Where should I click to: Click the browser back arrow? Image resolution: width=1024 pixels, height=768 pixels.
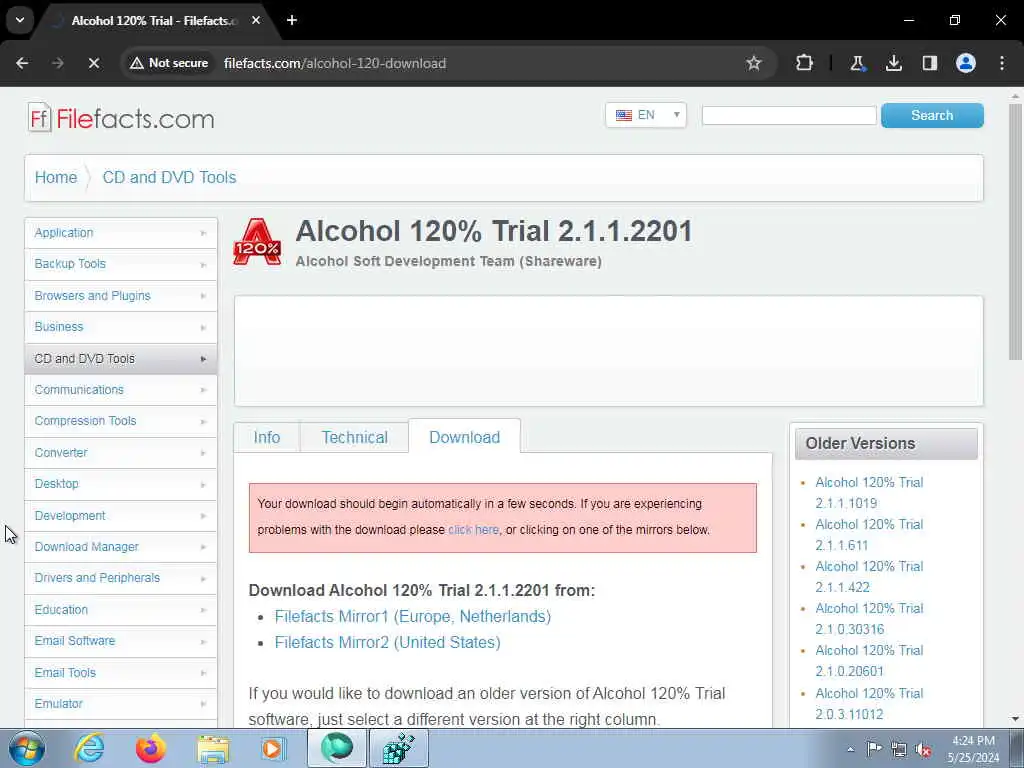coord(22,63)
